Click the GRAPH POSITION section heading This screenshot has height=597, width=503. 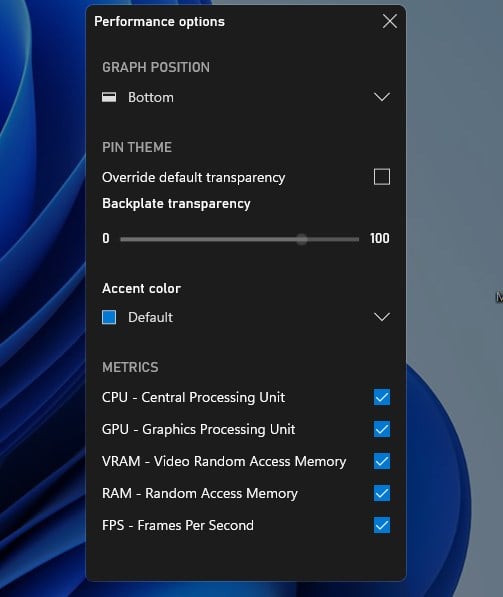[x=156, y=67]
